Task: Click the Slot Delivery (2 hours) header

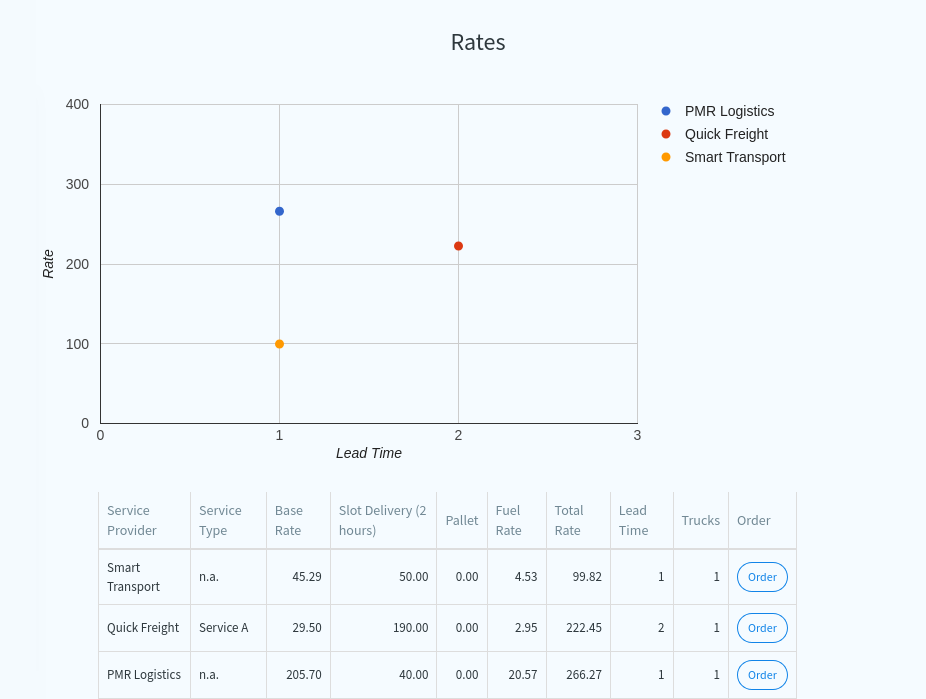Action: pos(382,520)
